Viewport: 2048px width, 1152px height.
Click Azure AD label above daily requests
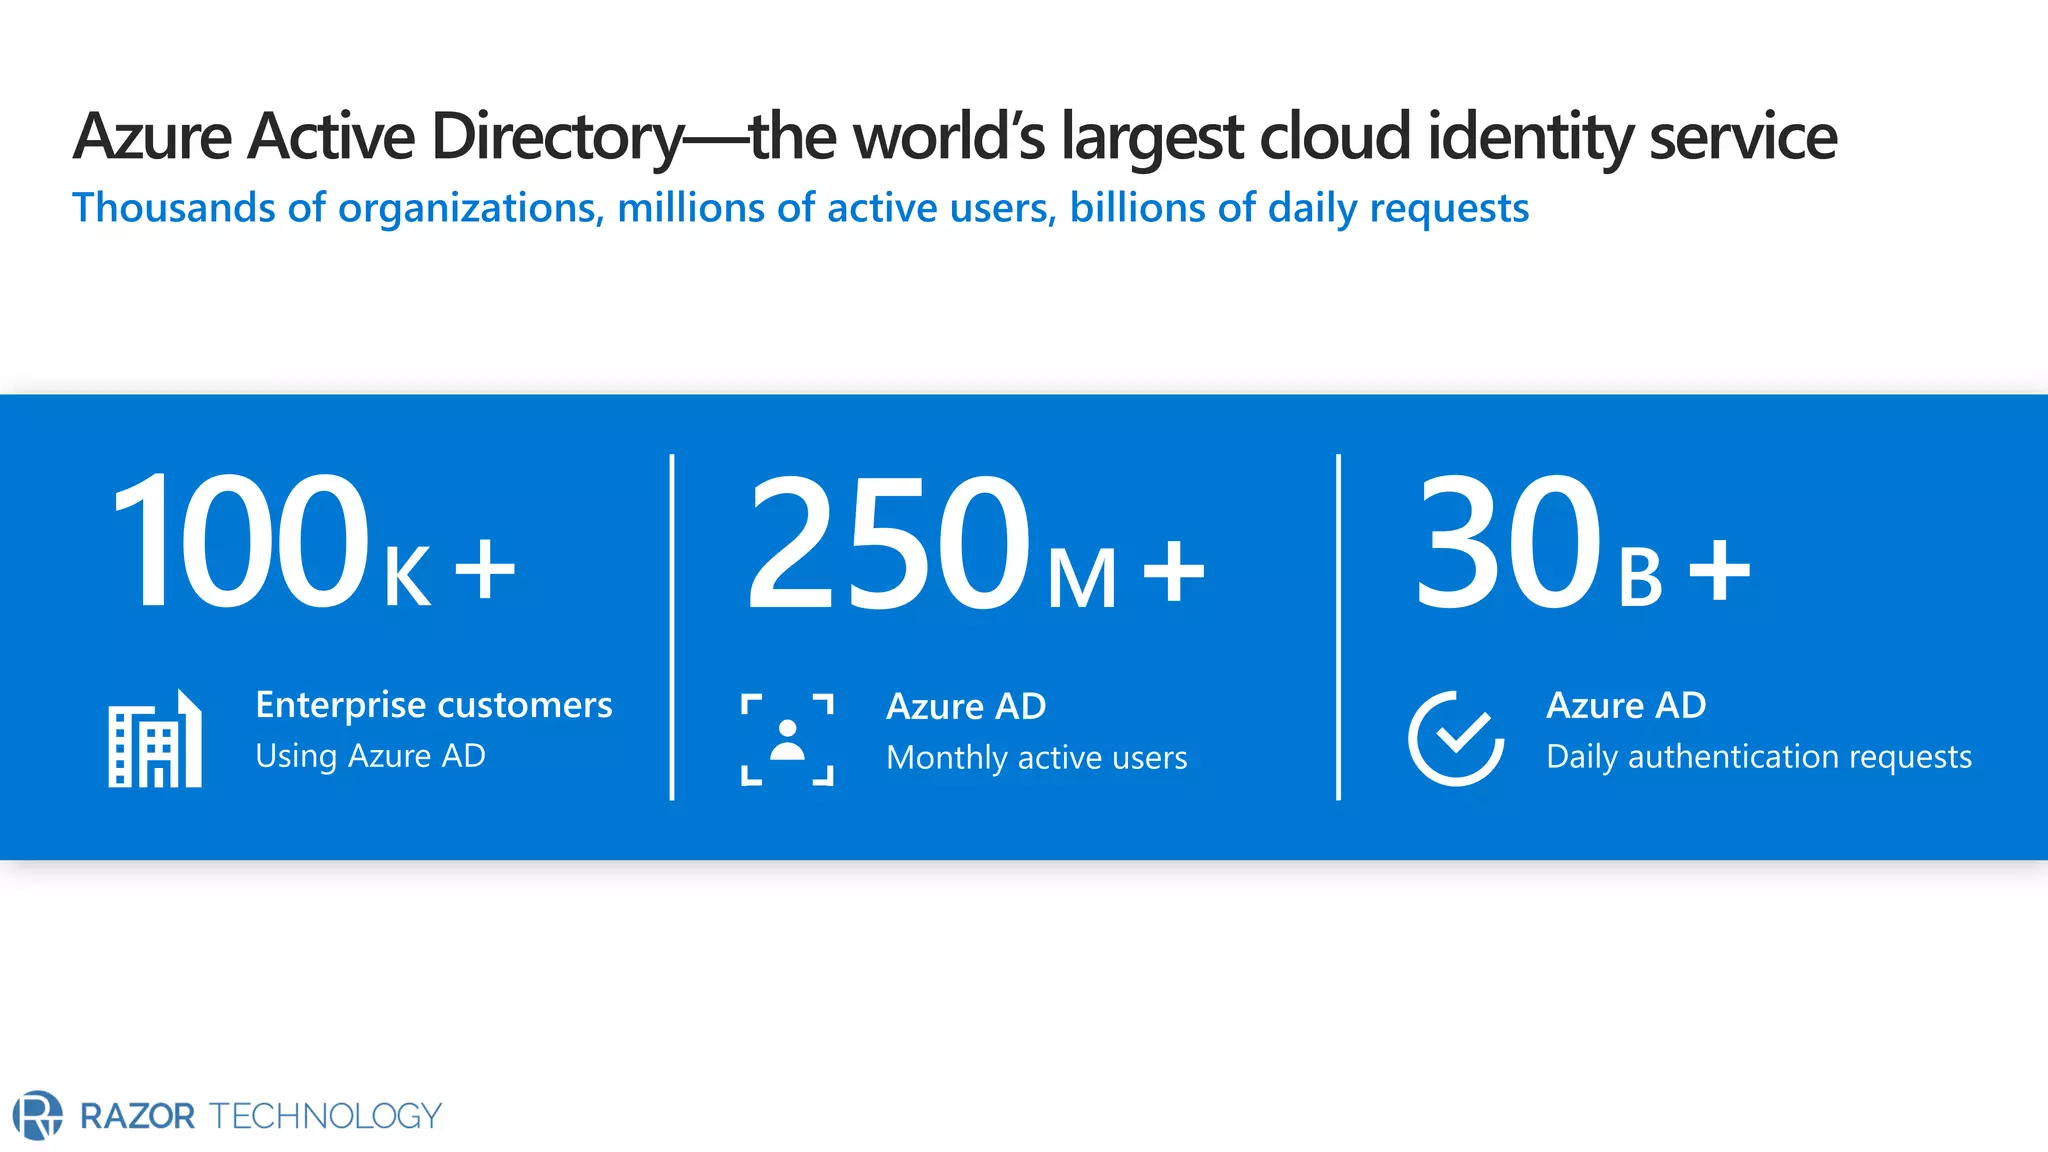1626,706
